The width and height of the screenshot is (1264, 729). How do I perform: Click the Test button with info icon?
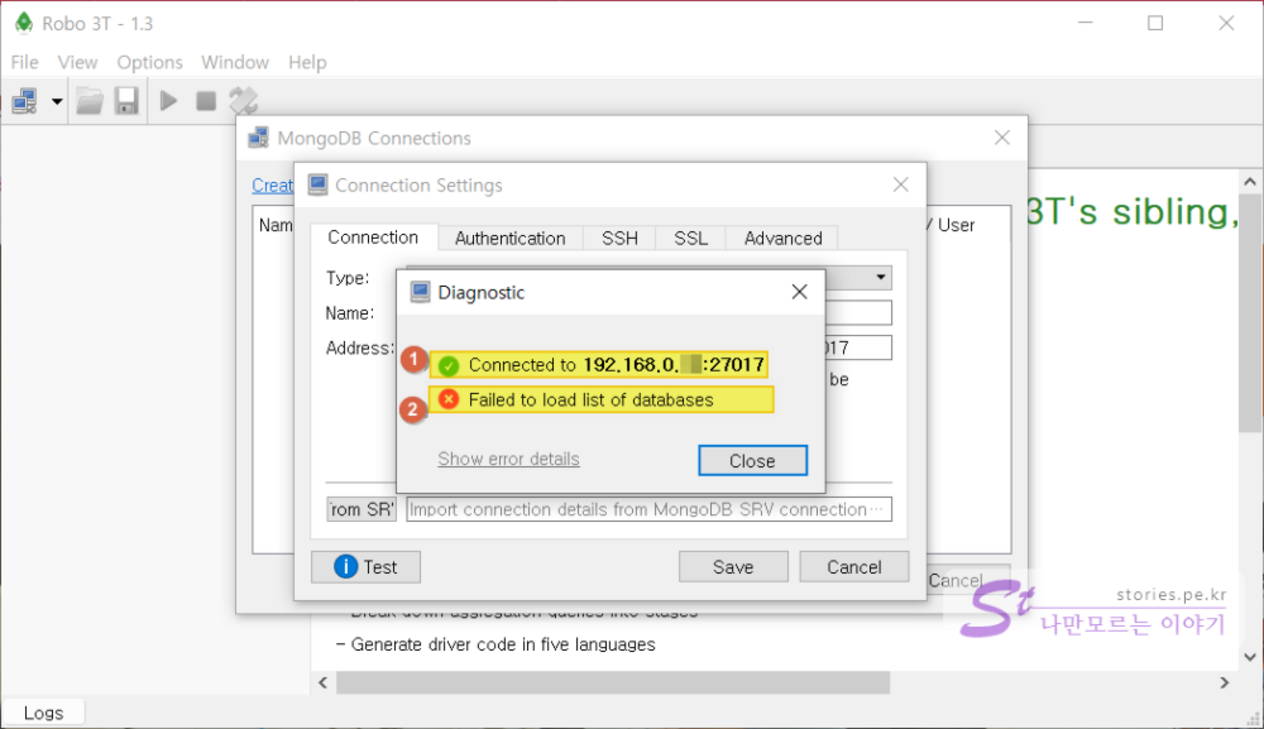coord(365,567)
